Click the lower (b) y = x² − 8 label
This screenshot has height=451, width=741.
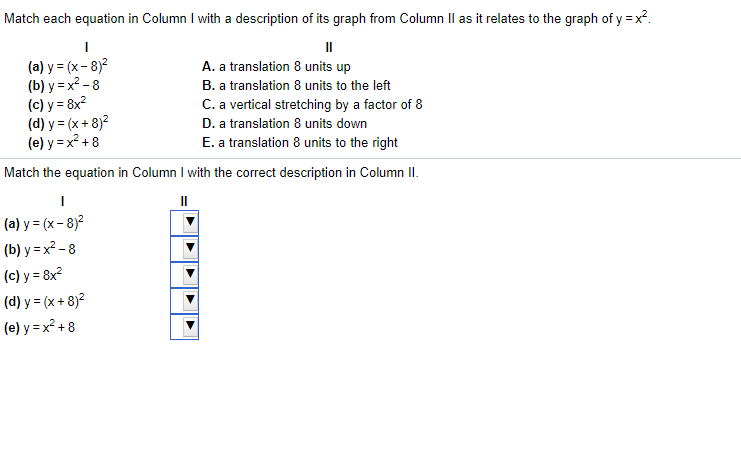[40, 249]
